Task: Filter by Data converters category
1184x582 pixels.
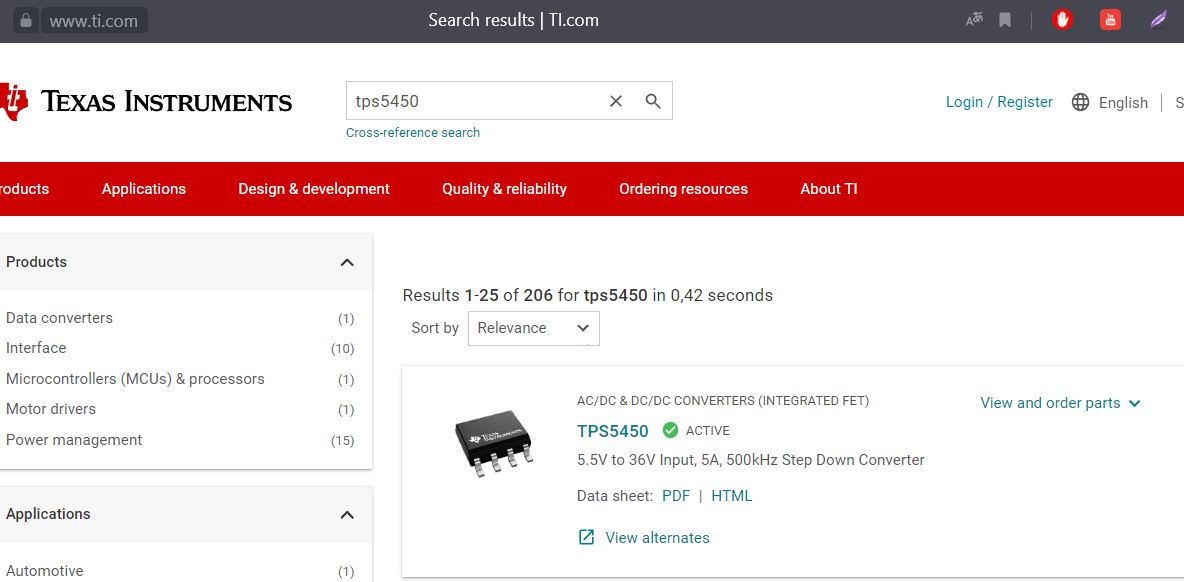Action: [x=59, y=318]
